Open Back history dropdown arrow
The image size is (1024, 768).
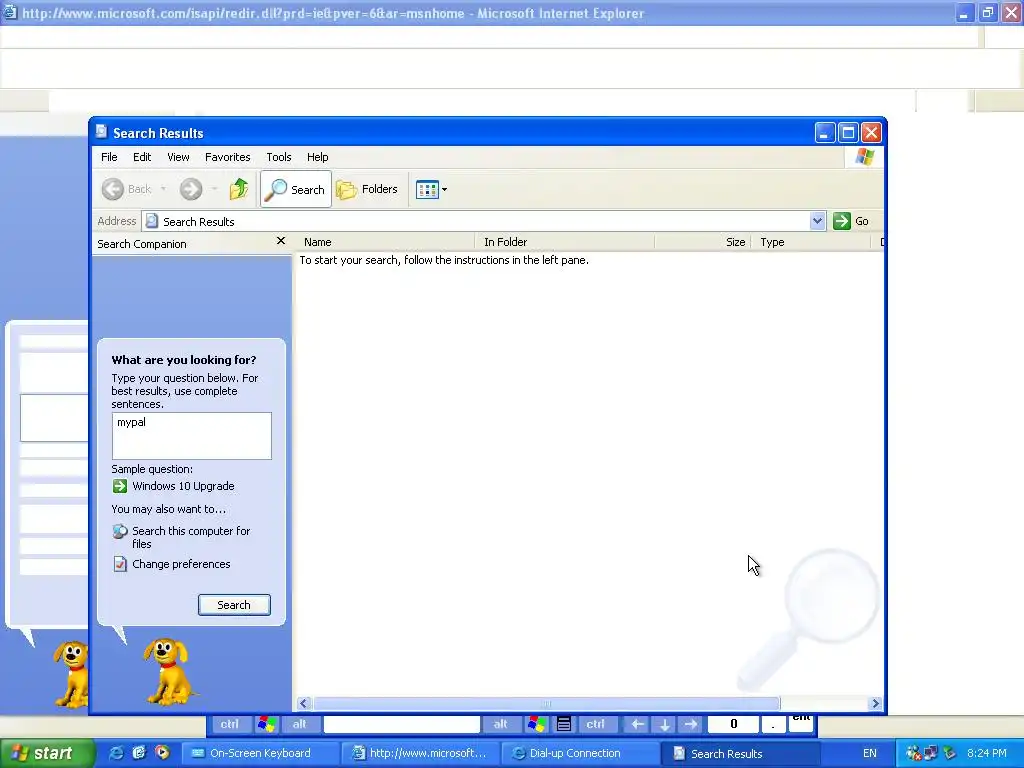coord(163,189)
